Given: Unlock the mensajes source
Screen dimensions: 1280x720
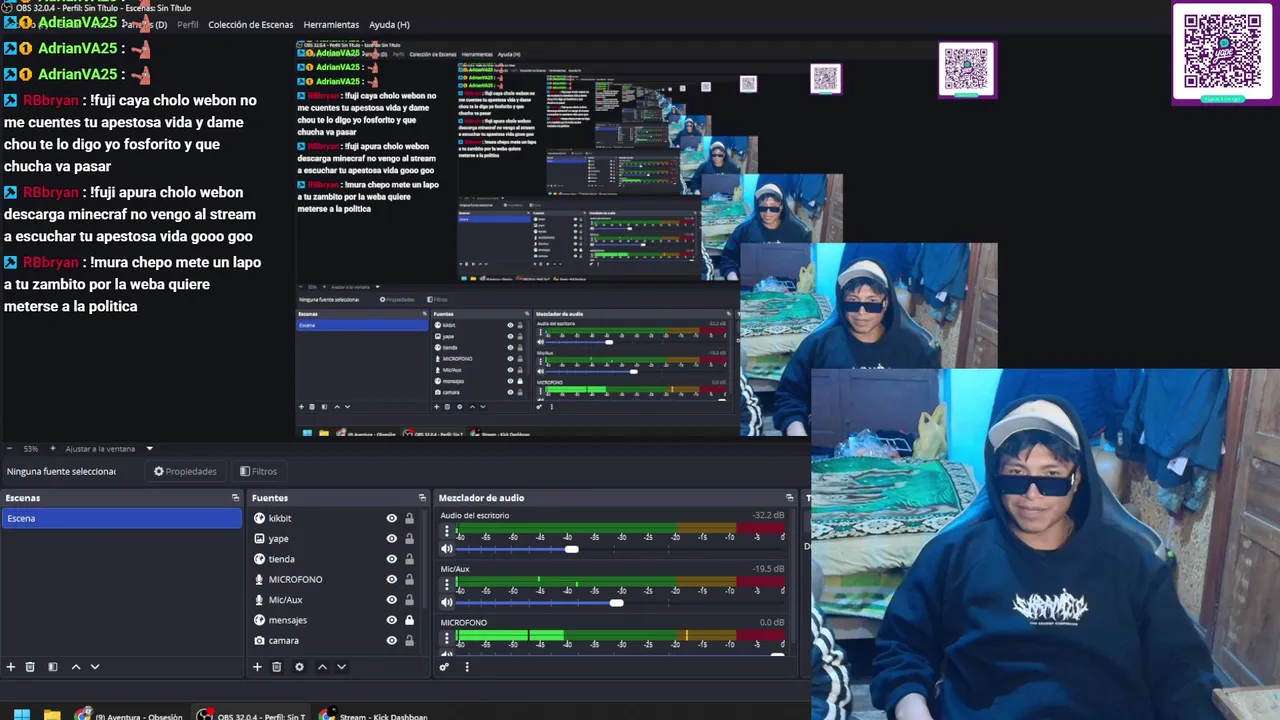Looking at the screenshot, I should [x=409, y=620].
